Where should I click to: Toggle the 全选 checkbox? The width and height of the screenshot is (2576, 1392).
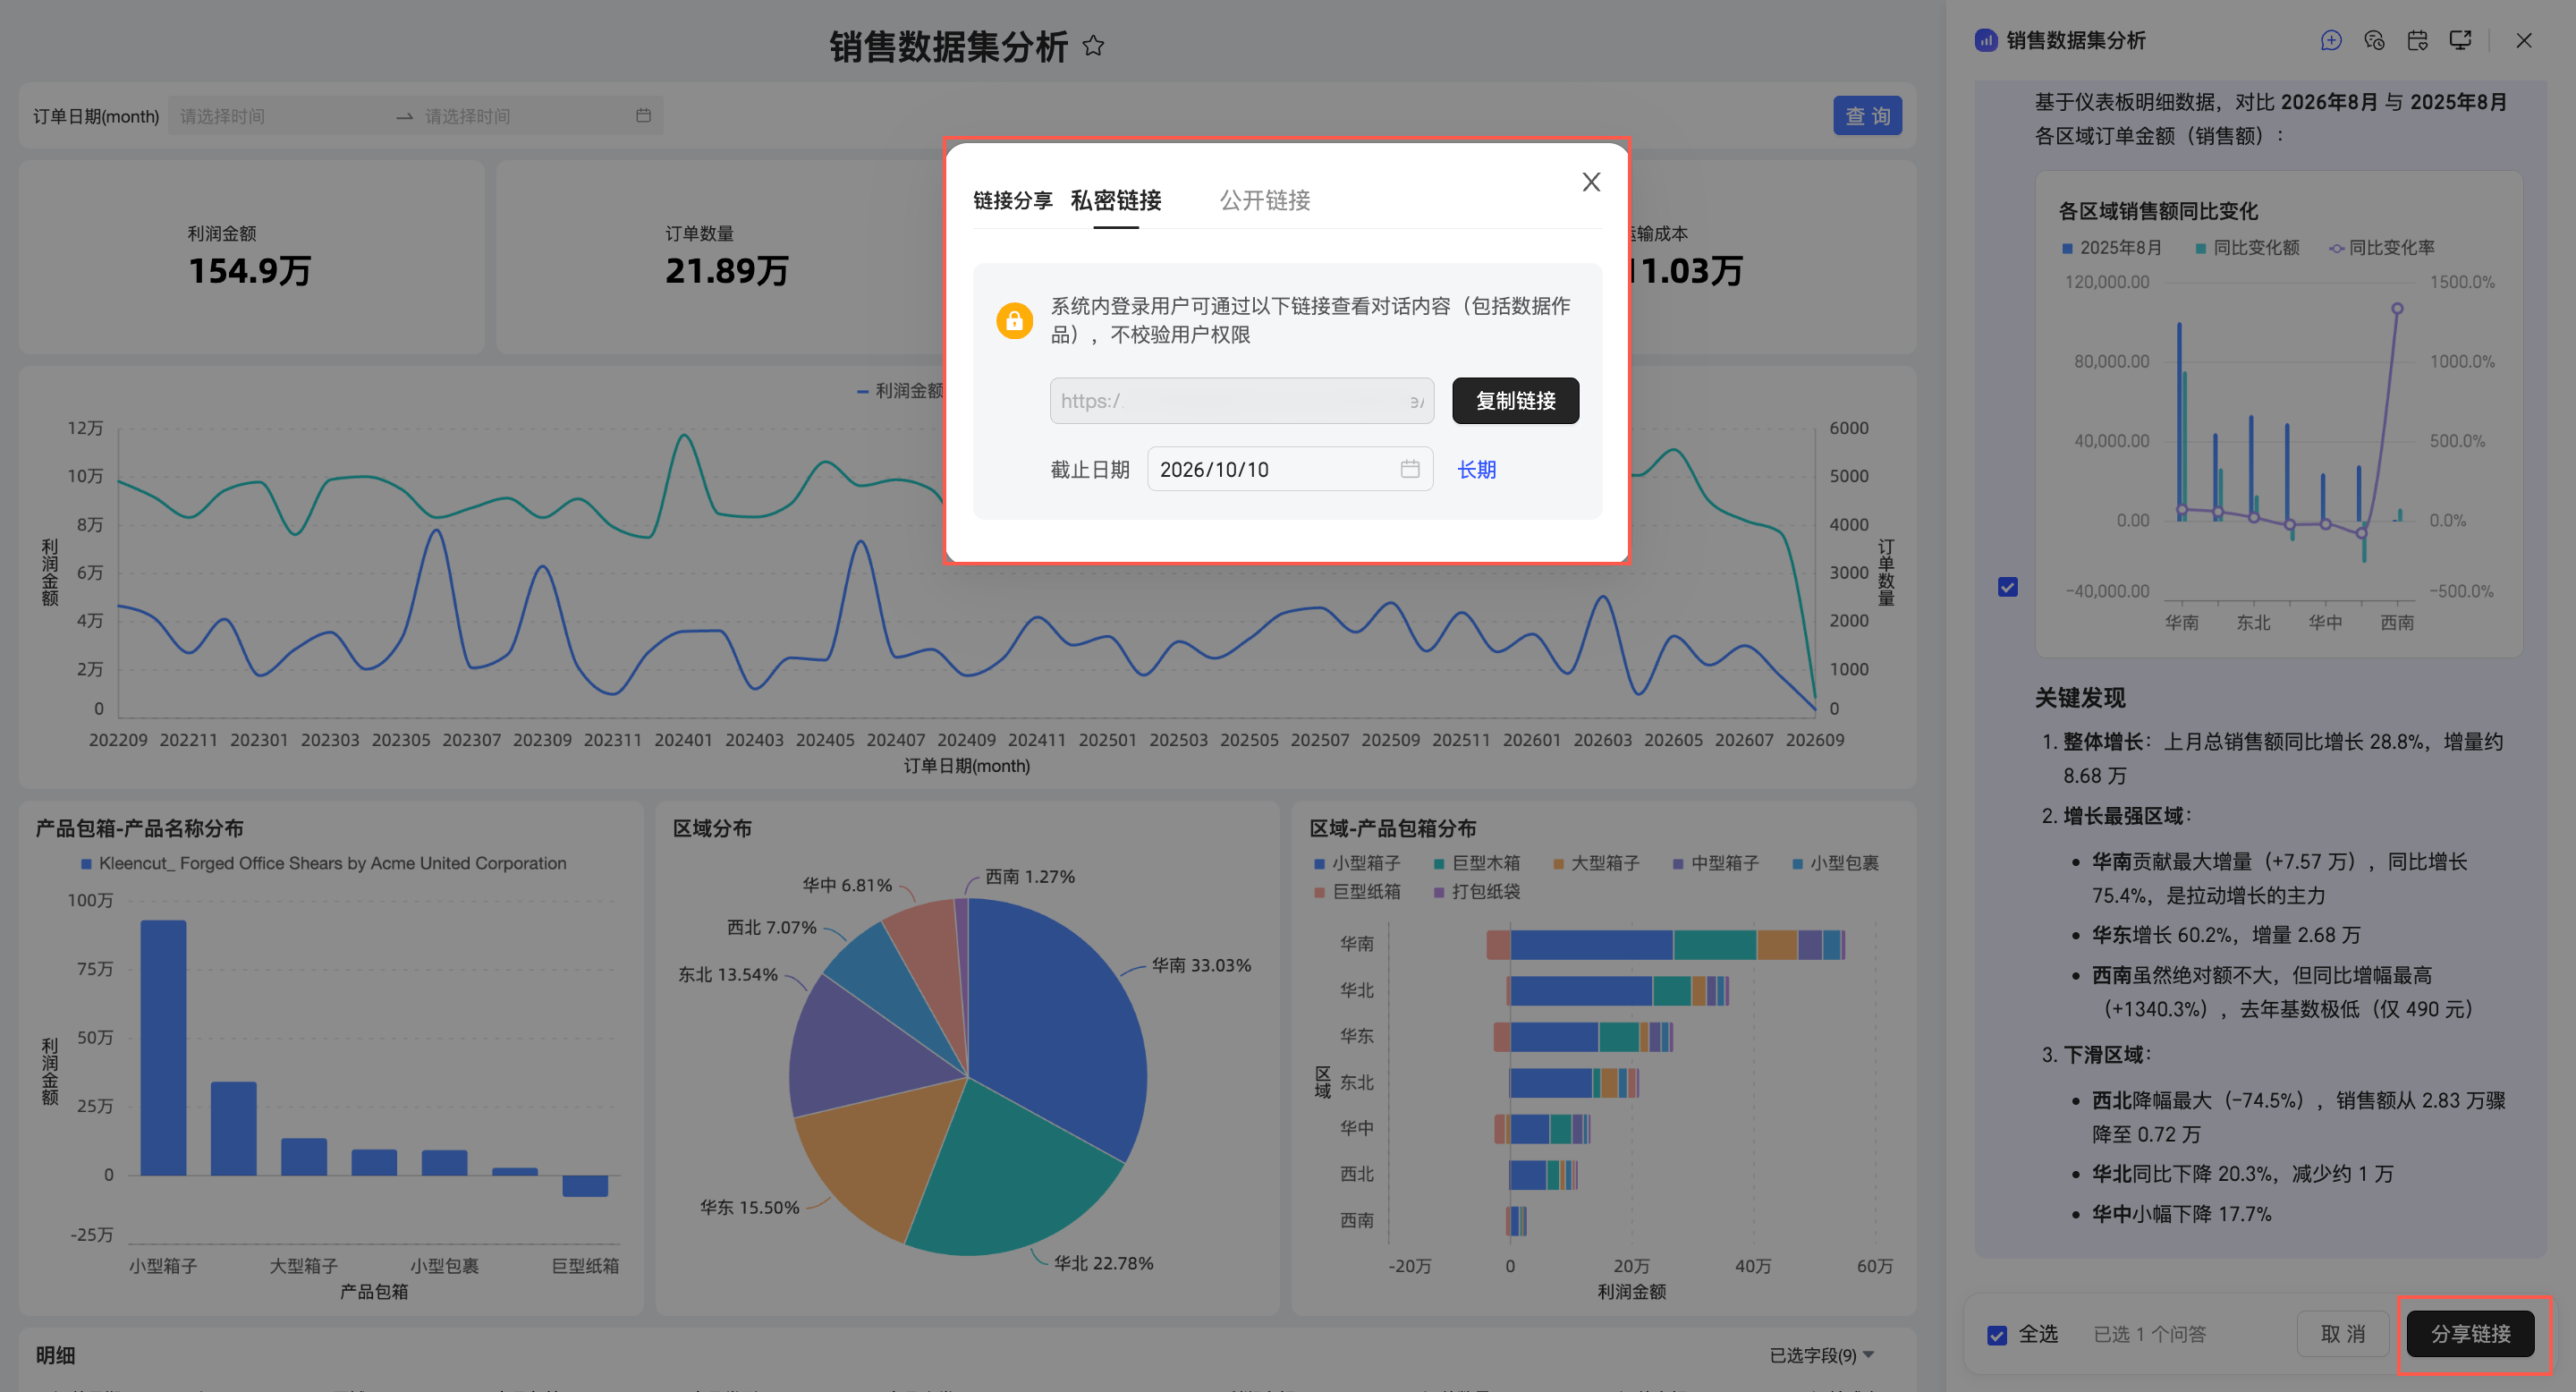click(1997, 1335)
